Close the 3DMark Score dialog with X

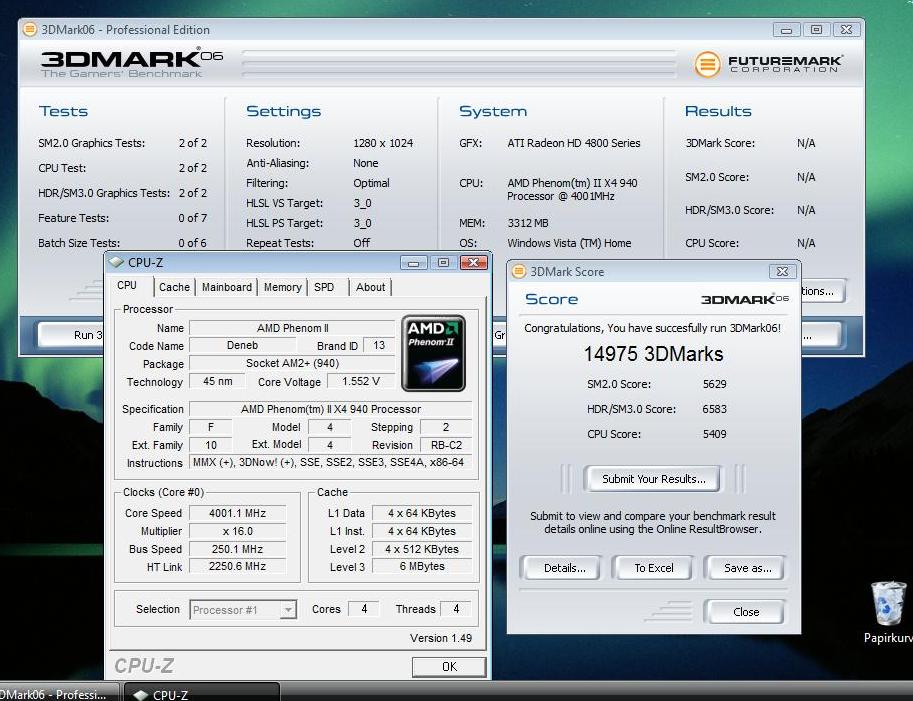(782, 271)
